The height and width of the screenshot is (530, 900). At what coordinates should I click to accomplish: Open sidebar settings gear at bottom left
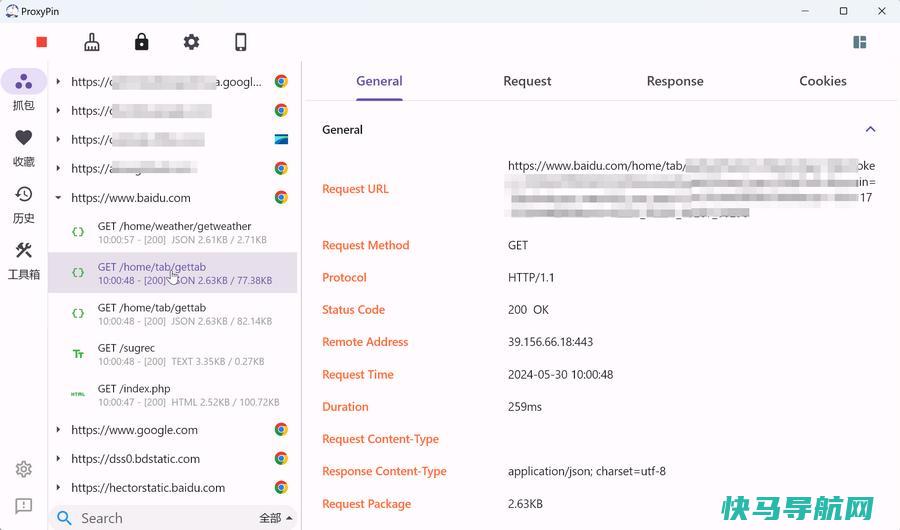click(24, 469)
